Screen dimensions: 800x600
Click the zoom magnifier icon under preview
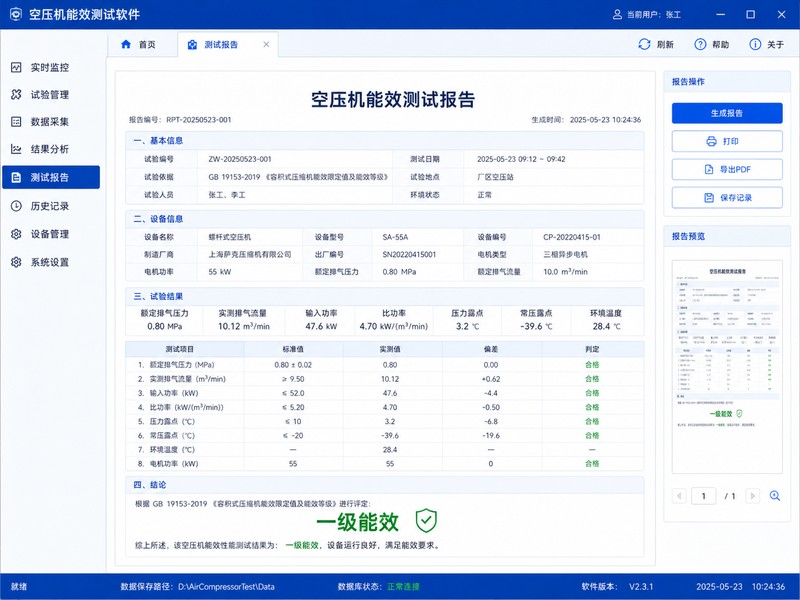pos(774,496)
